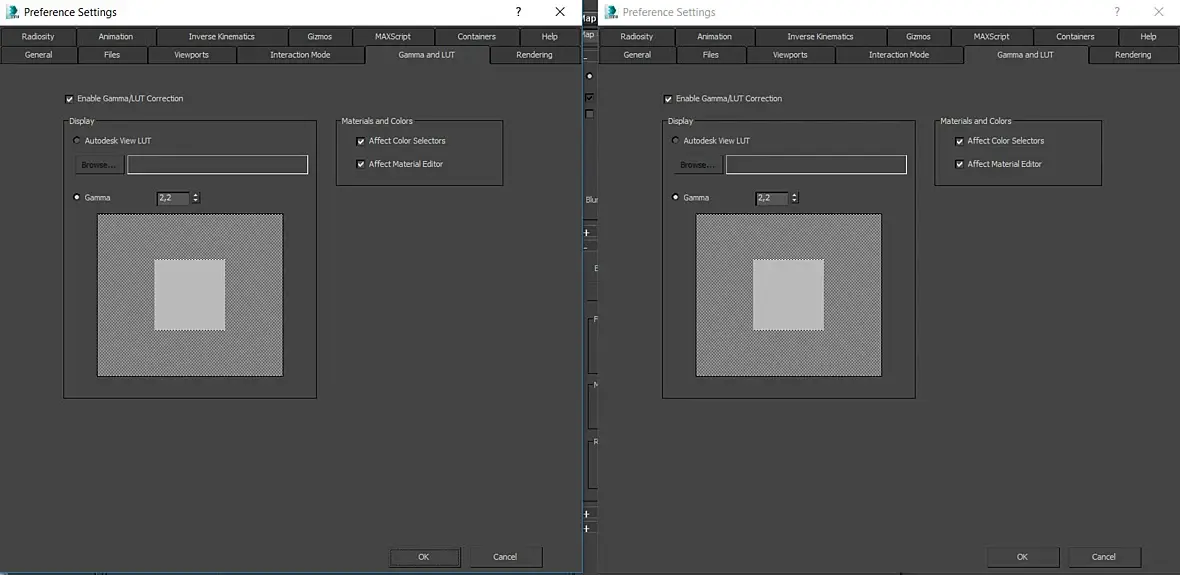Click the gamma calibration gray square in the left dialog
This screenshot has height=575, width=1180.
[x=190, y=295]
